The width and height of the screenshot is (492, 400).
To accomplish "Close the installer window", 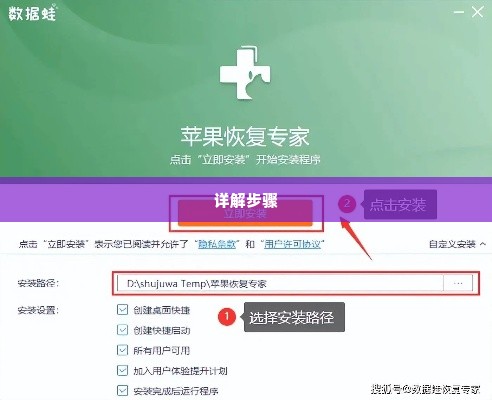I will (478, 12).
